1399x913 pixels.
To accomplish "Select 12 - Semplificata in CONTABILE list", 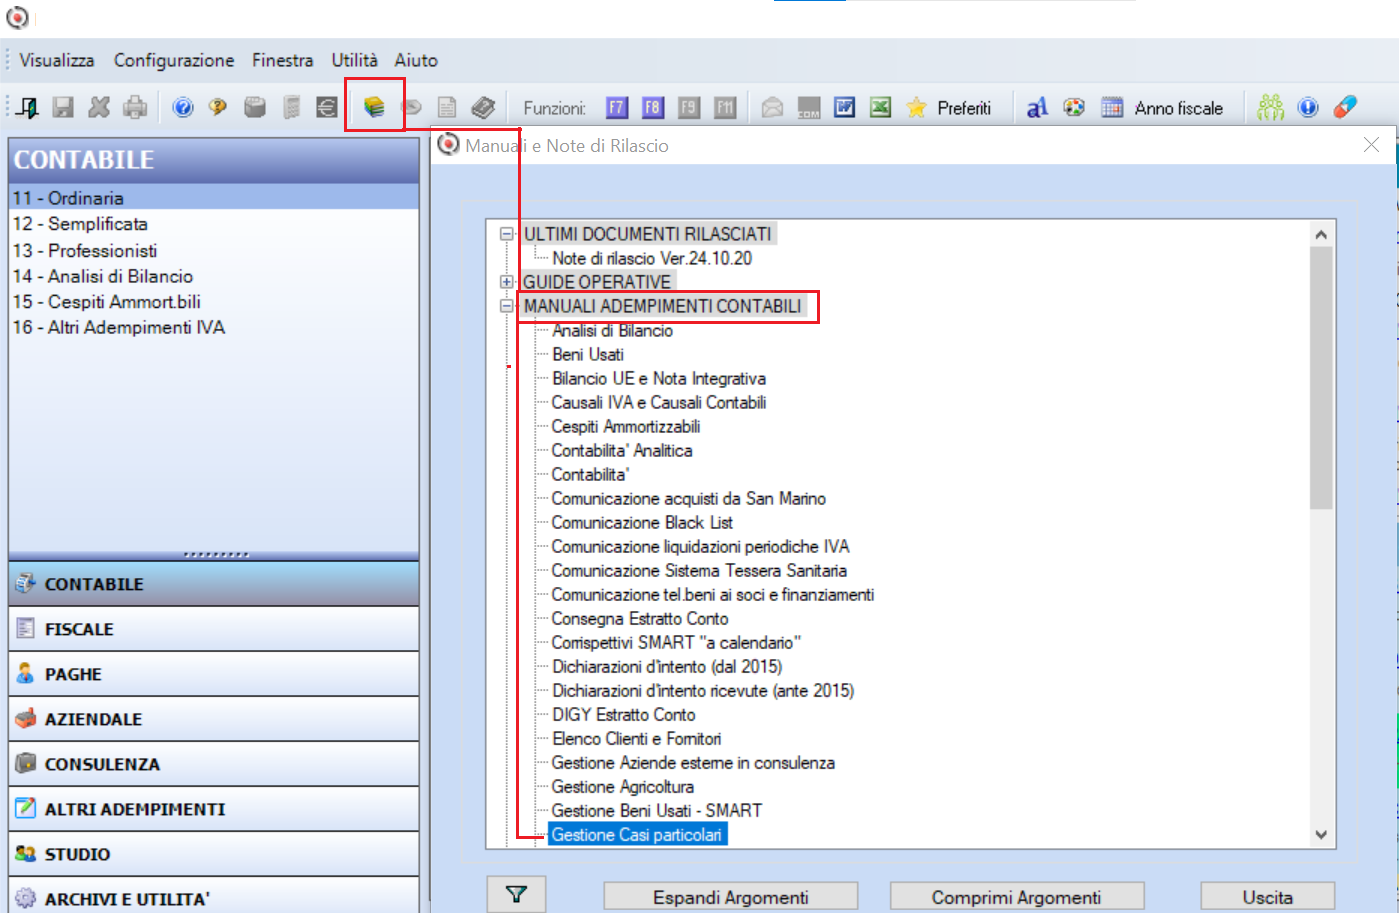I will pyautogui.click(x=80, y=224).
